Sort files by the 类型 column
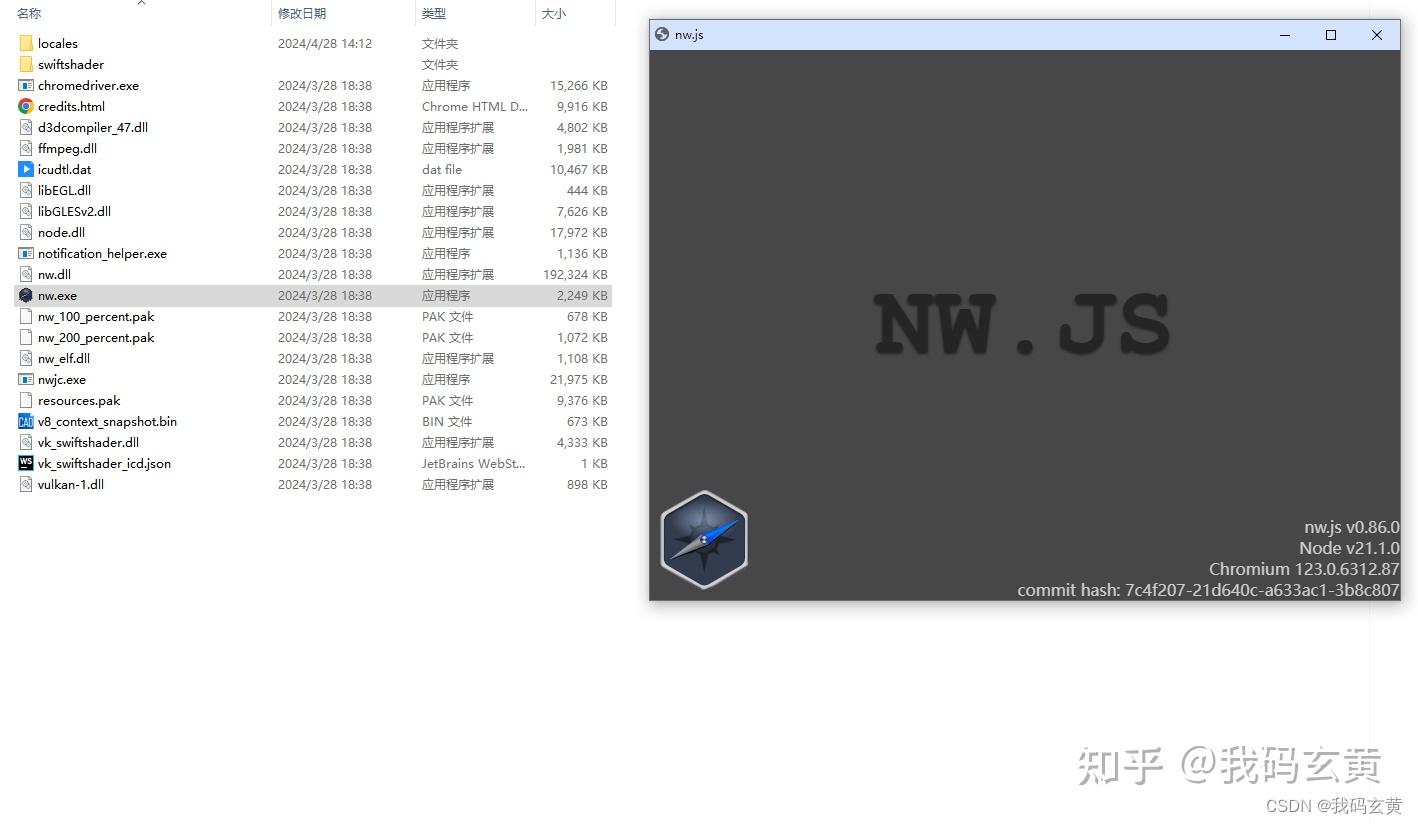The height and width of the screenshot is (824, 1418). point(433,13)
